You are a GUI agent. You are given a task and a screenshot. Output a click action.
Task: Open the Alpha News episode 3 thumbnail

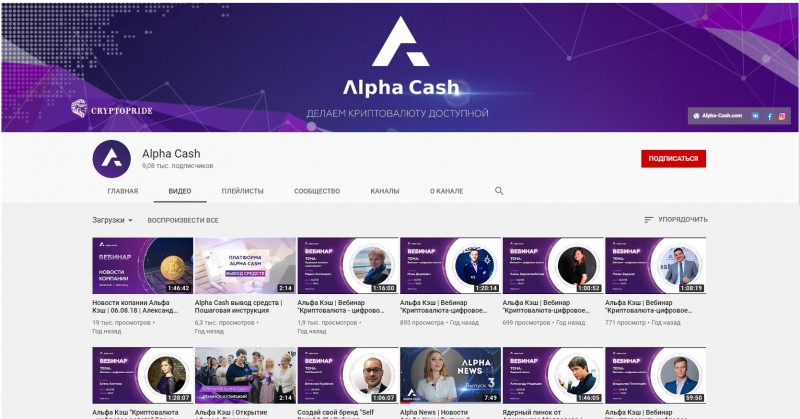[x=451, y=375]
